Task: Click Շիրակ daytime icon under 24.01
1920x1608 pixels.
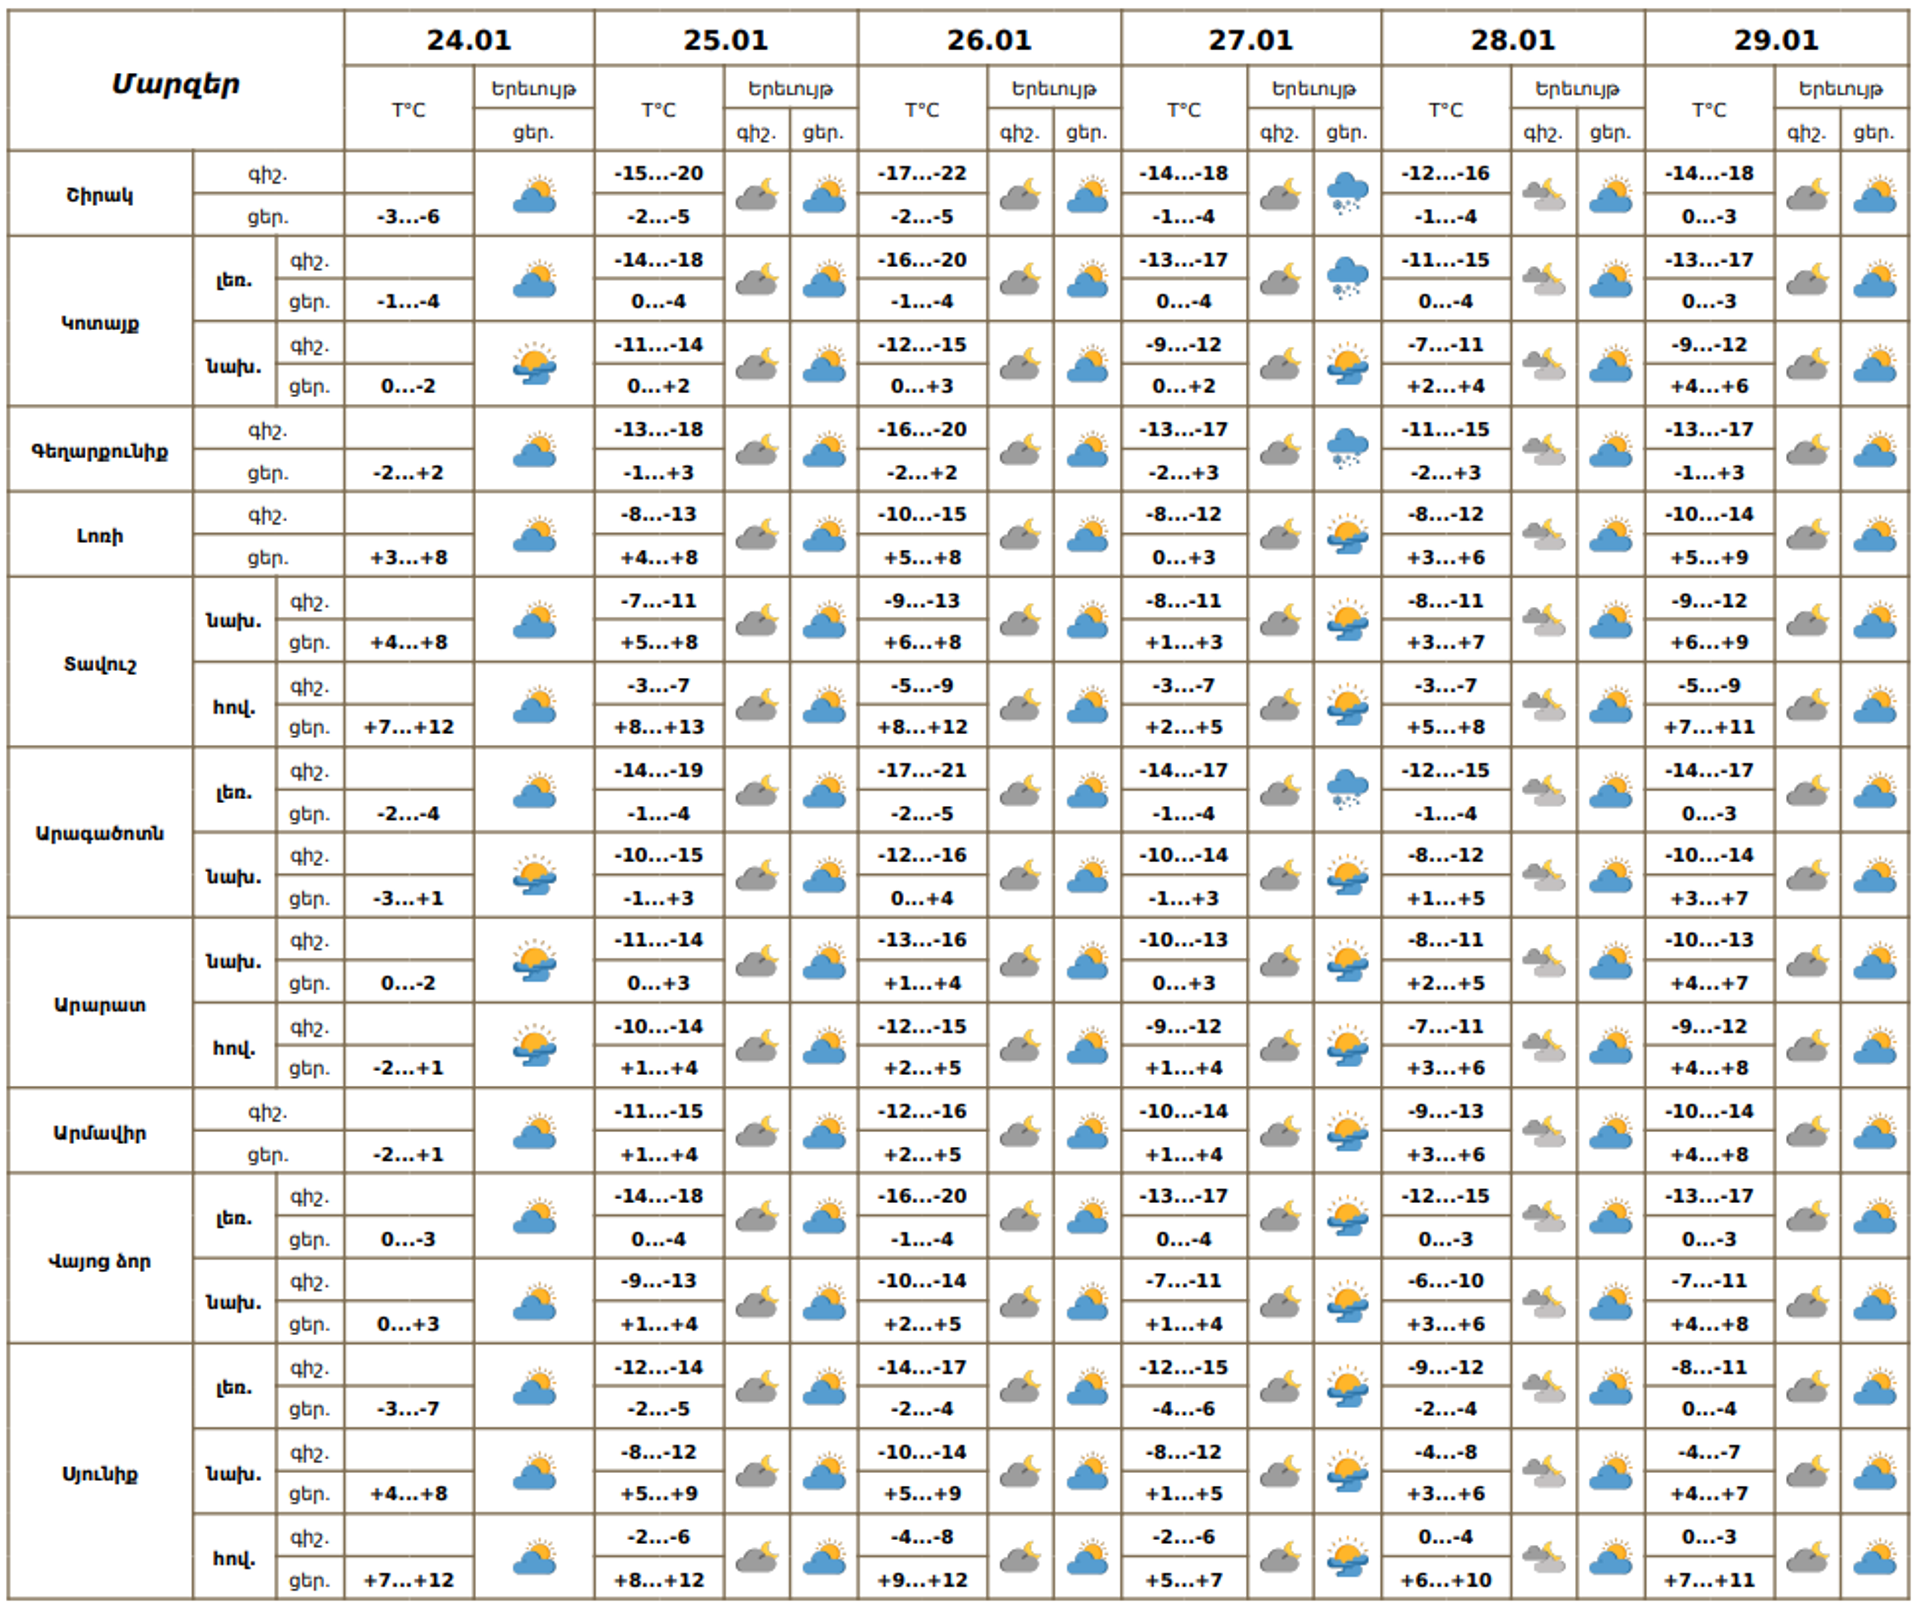Action: tap(534, 194)
